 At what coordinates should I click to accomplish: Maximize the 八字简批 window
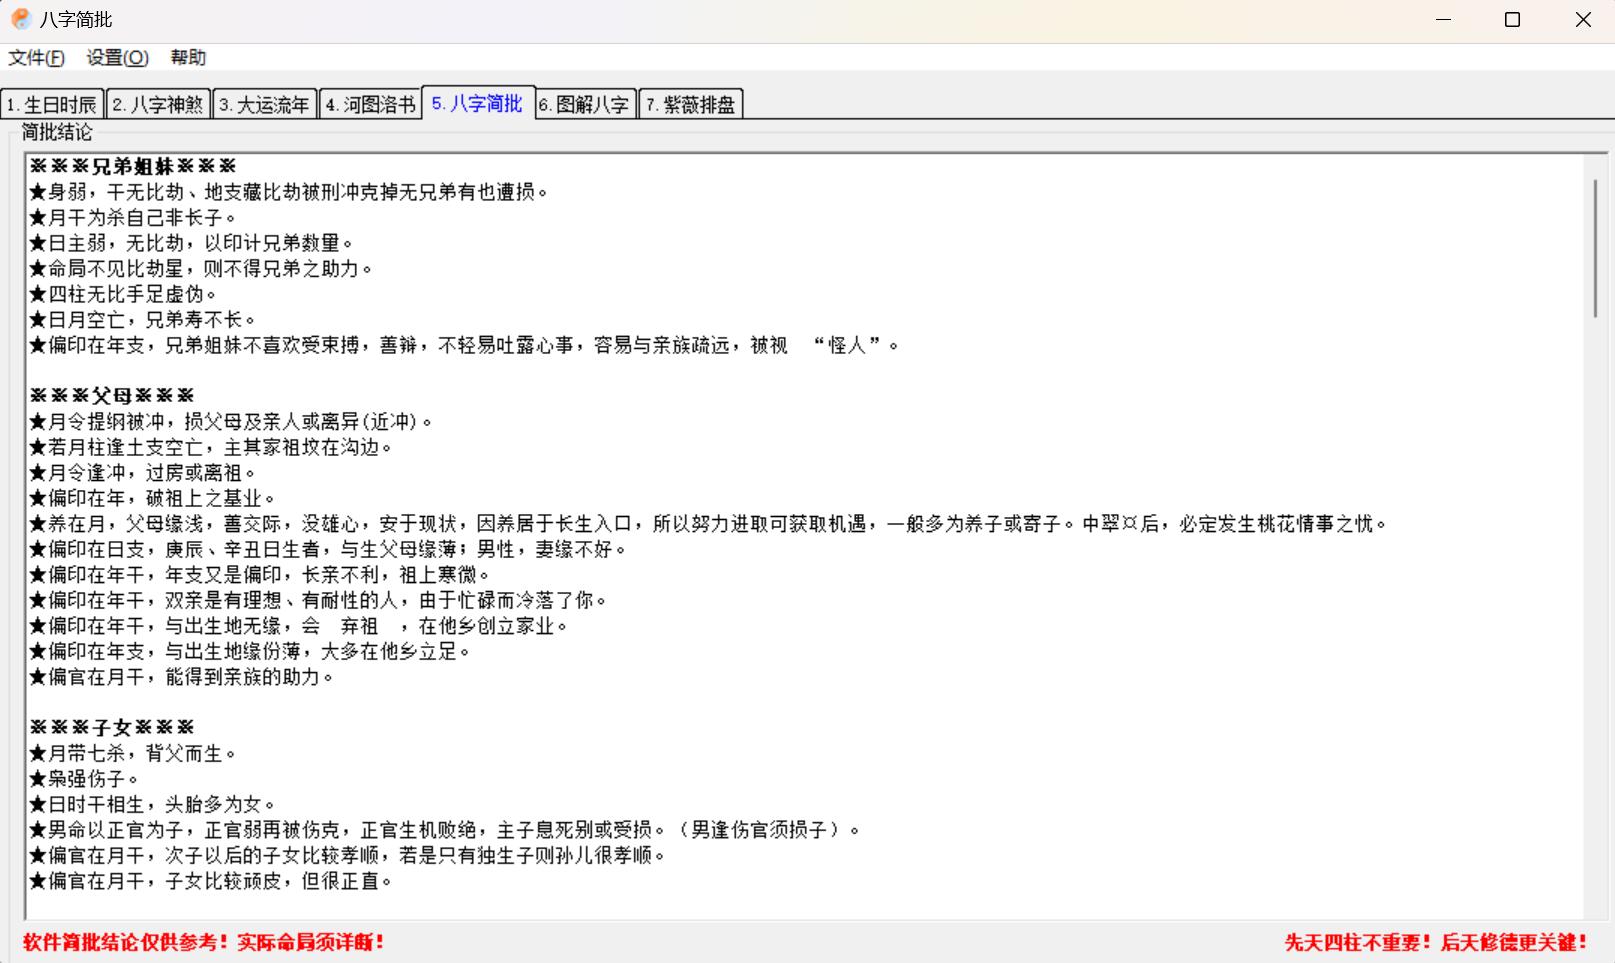pyautogui.click(x=1512, y=20)
